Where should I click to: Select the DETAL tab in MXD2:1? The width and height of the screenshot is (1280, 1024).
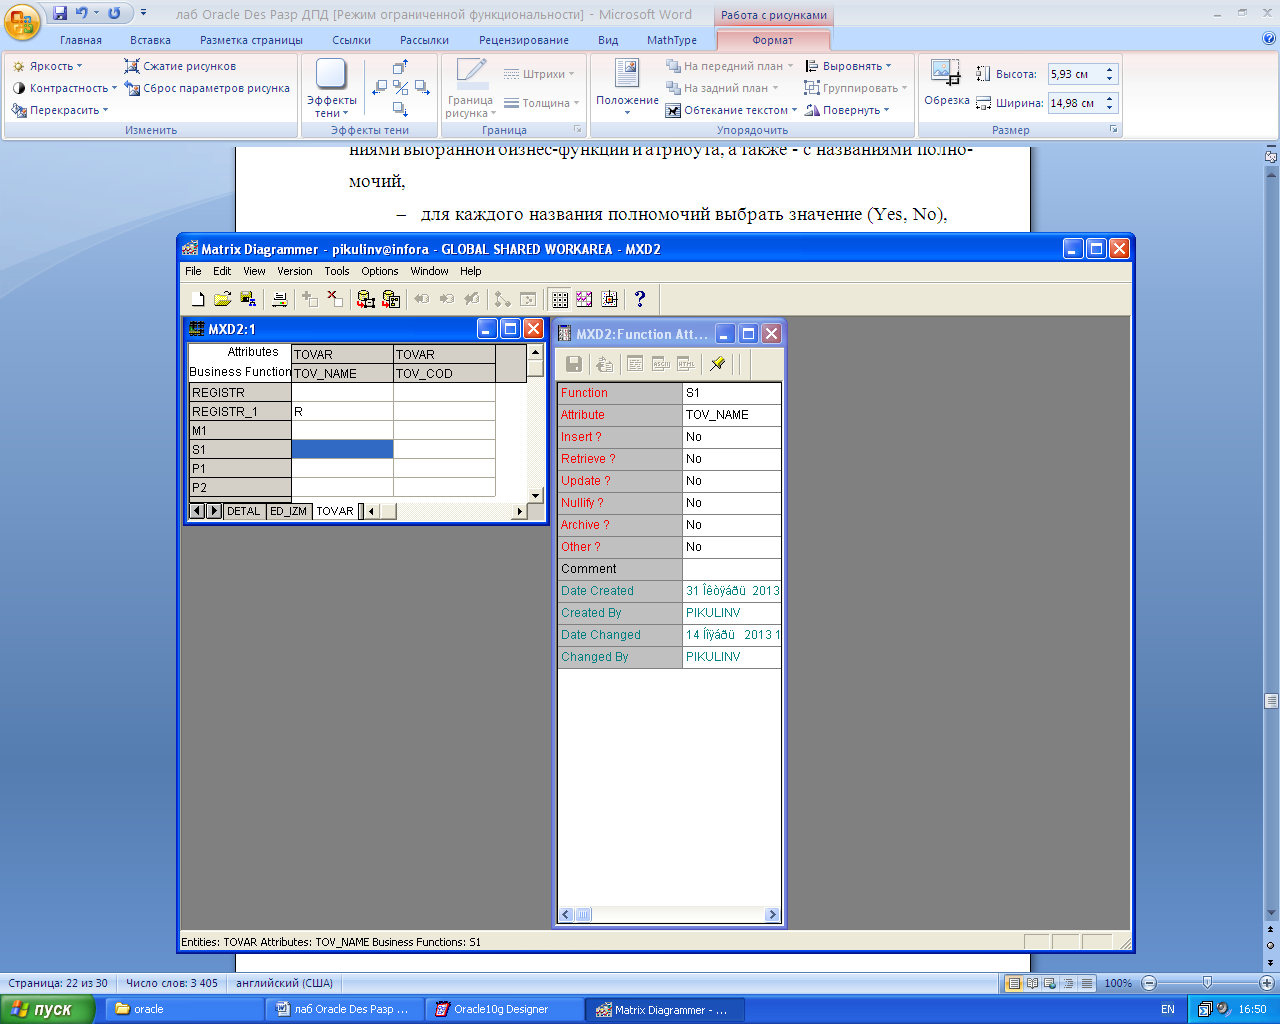[x=243, y=511]
